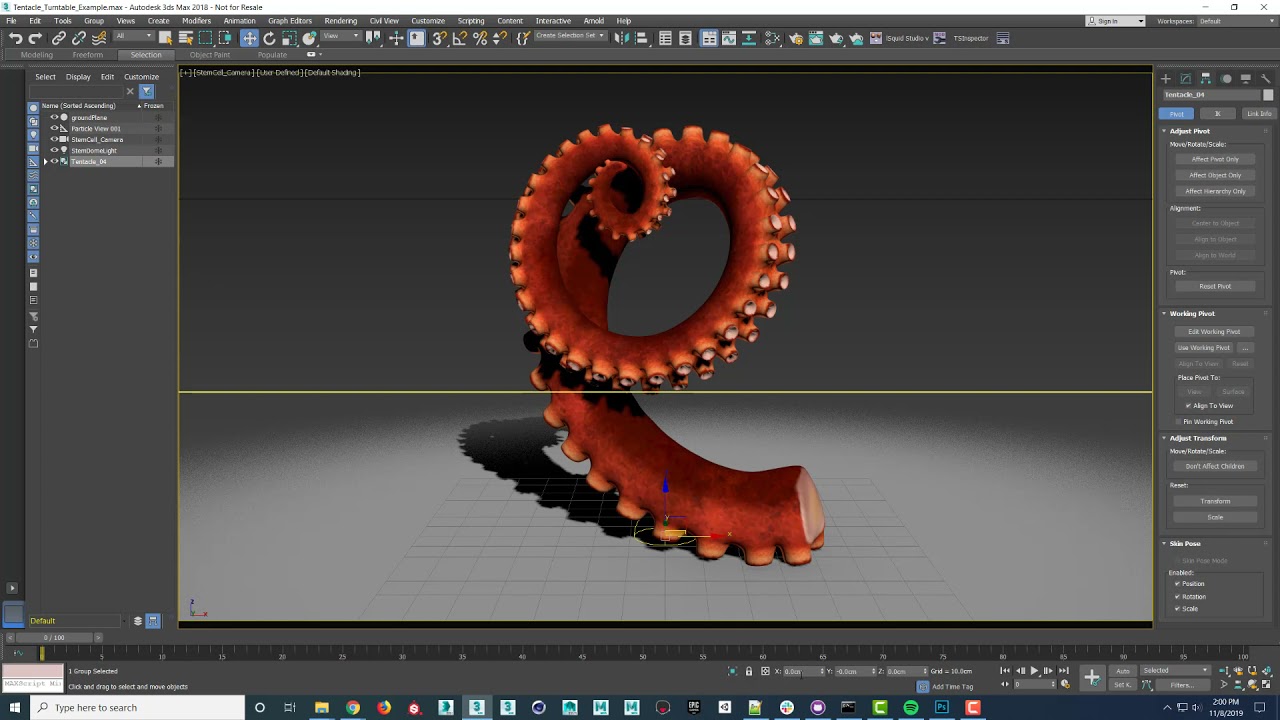Expand the Tentacle_04 tree item

[45, 161]
